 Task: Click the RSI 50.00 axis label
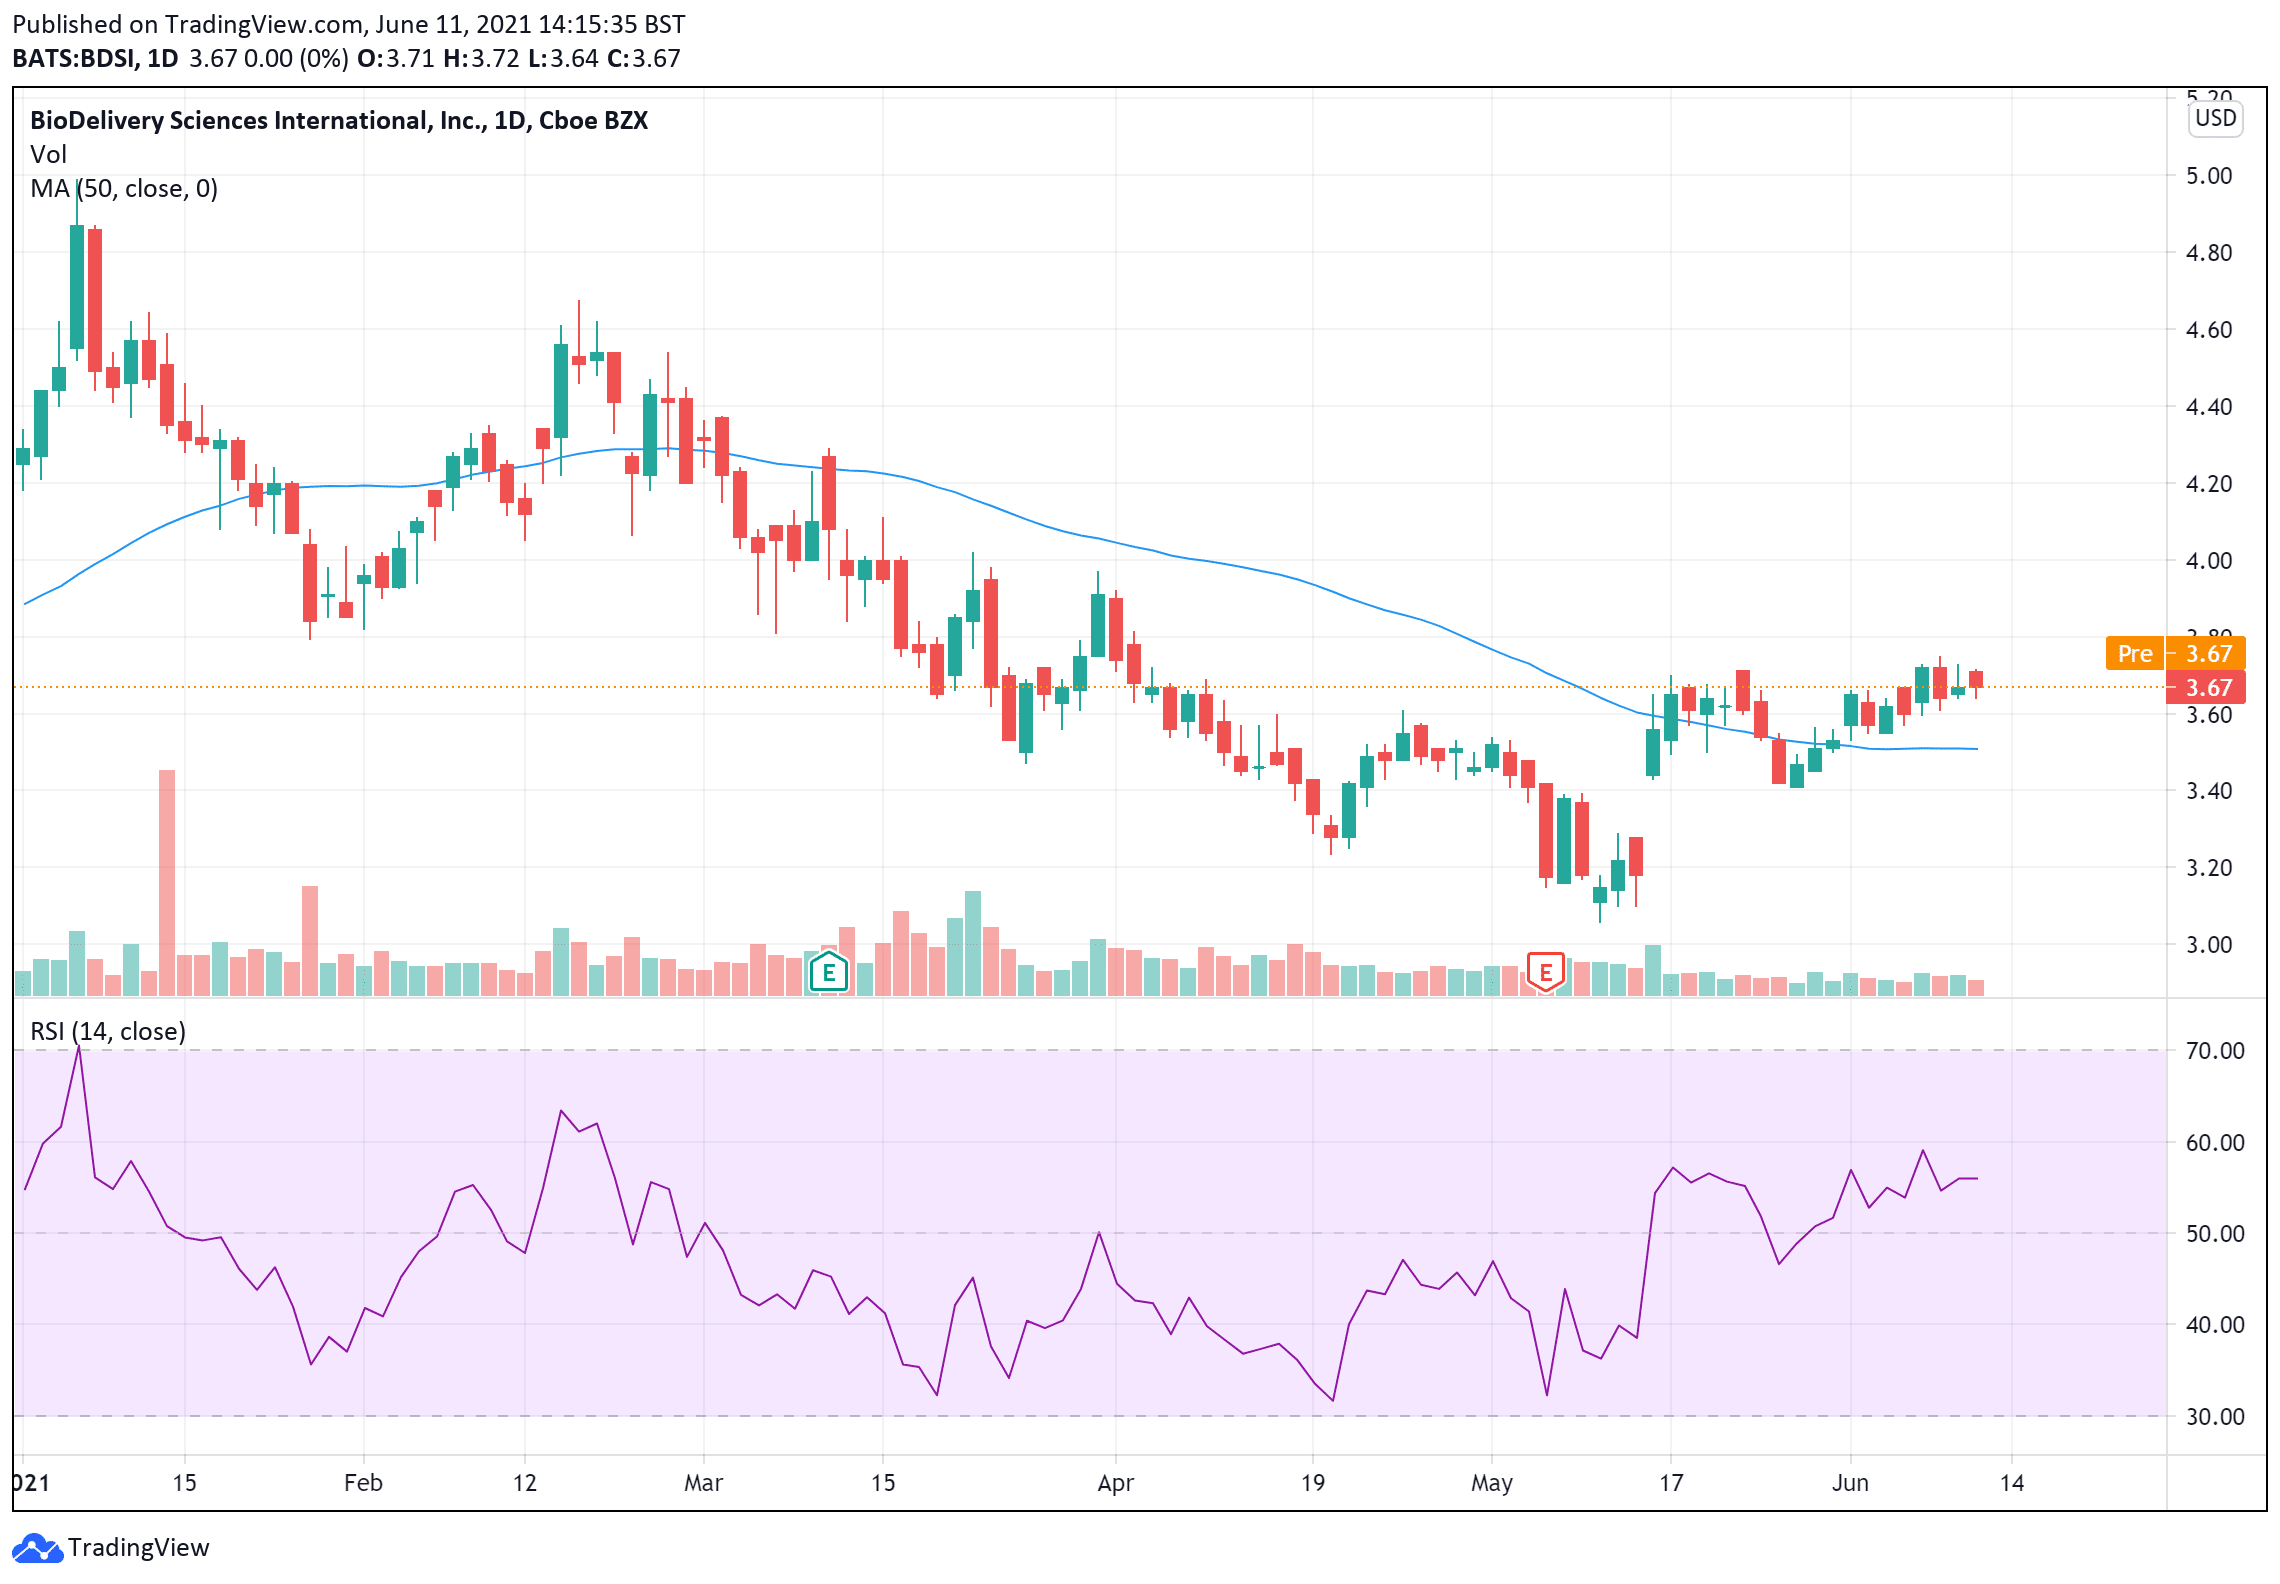click(x=2214, y=1234)
